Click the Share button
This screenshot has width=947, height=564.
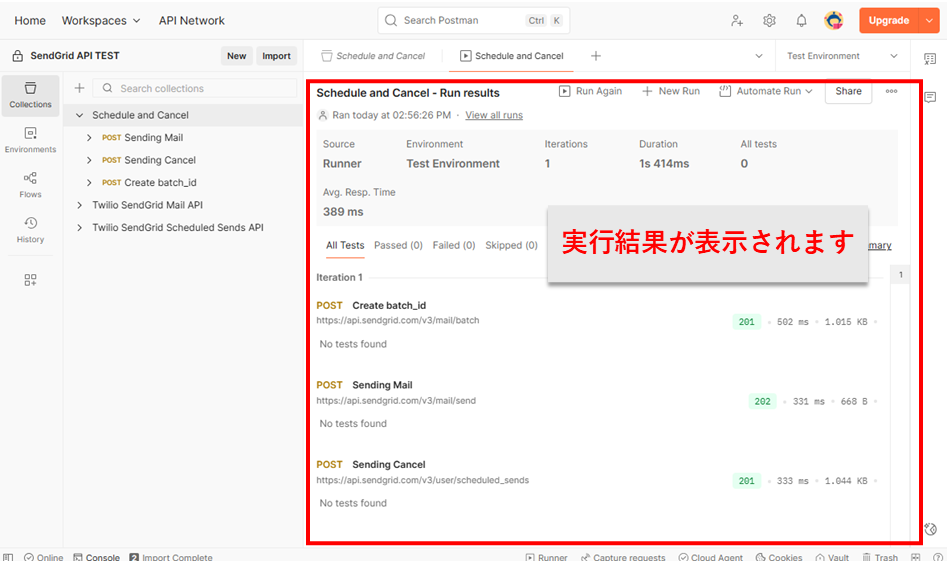(x=848, y=91)
